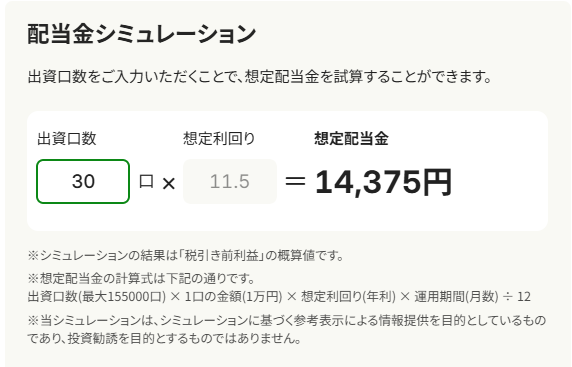The width and height of the screenshot is (572, 367).
Task: Click the note 想定配当金の計算式は下記の通りです
Action: 141,279
